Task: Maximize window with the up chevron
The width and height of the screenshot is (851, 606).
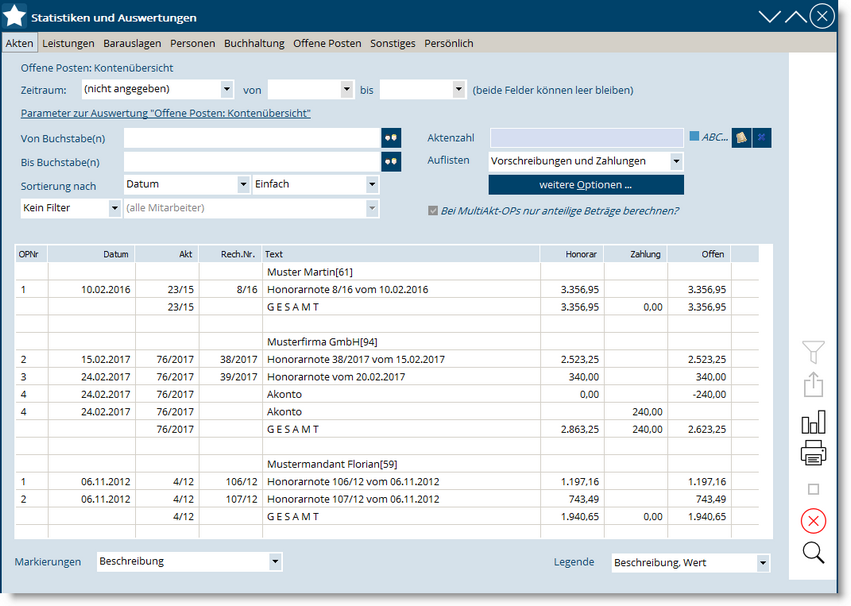Action: tap(796, 17)
